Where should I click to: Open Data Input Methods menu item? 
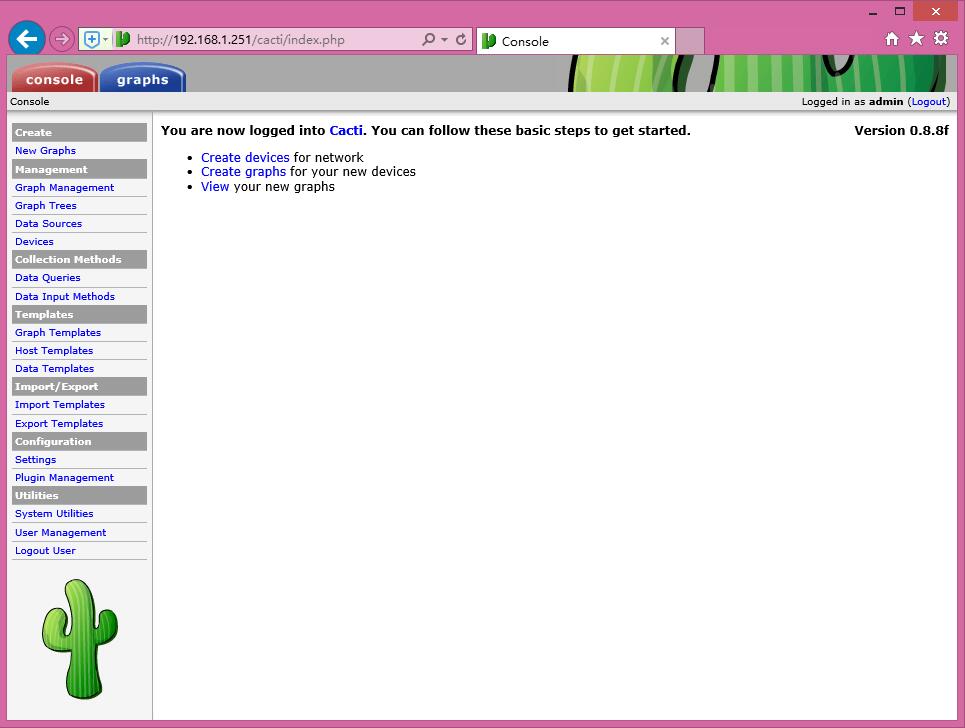click(x=65, y=297)
